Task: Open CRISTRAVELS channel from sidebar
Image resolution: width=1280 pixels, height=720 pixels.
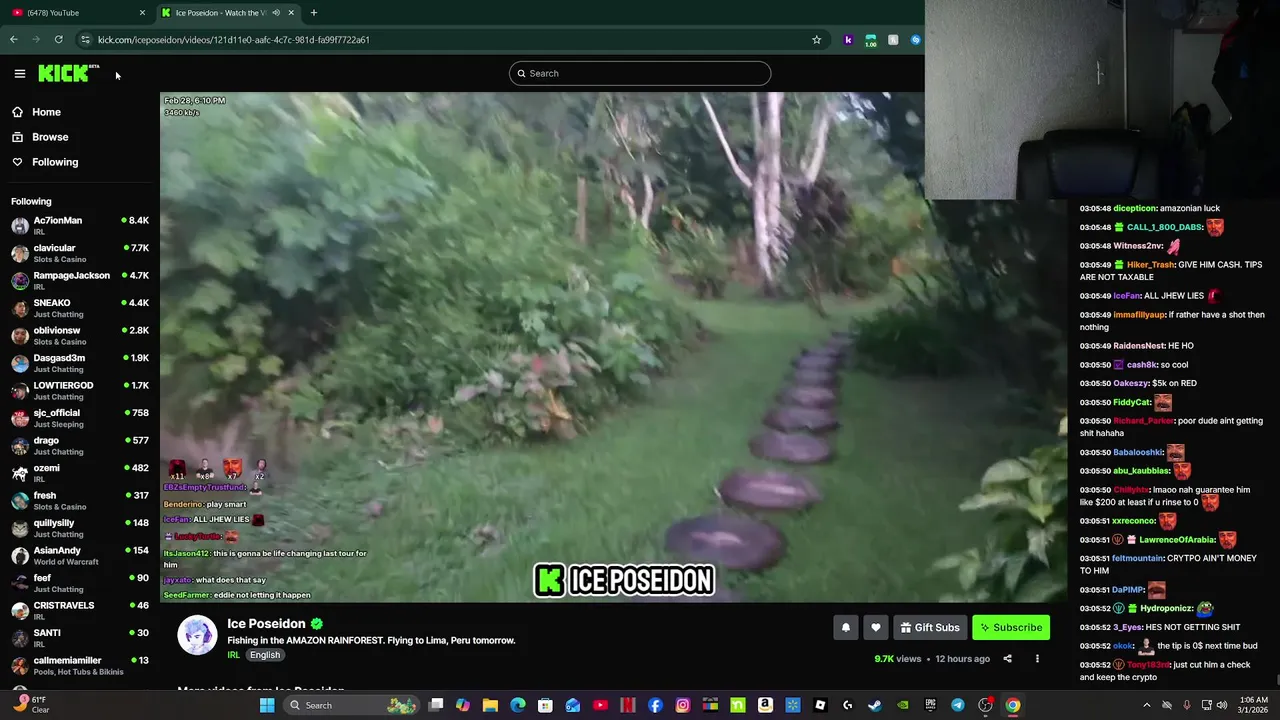Action: coord(80,610)
